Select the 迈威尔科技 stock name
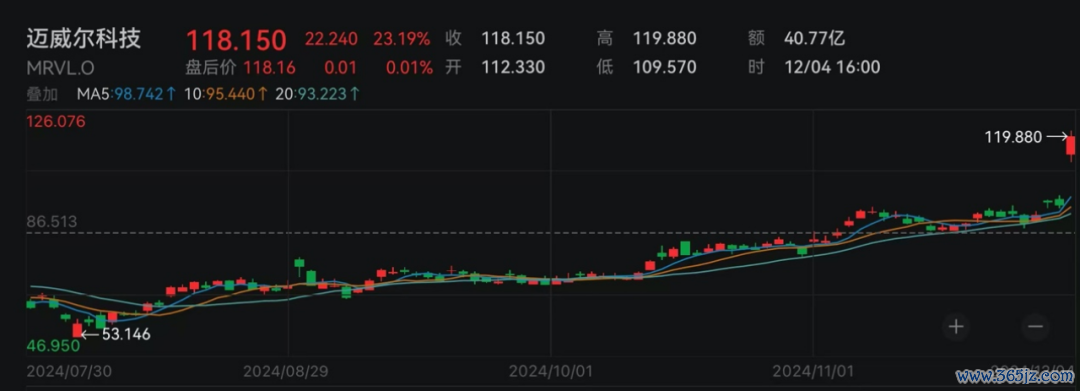 click(x=84, y=39)
